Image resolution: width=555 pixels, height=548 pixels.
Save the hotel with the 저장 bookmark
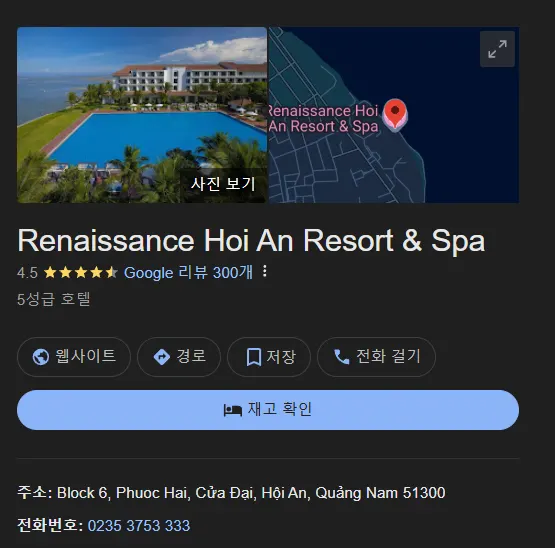[x=269, y=356]
